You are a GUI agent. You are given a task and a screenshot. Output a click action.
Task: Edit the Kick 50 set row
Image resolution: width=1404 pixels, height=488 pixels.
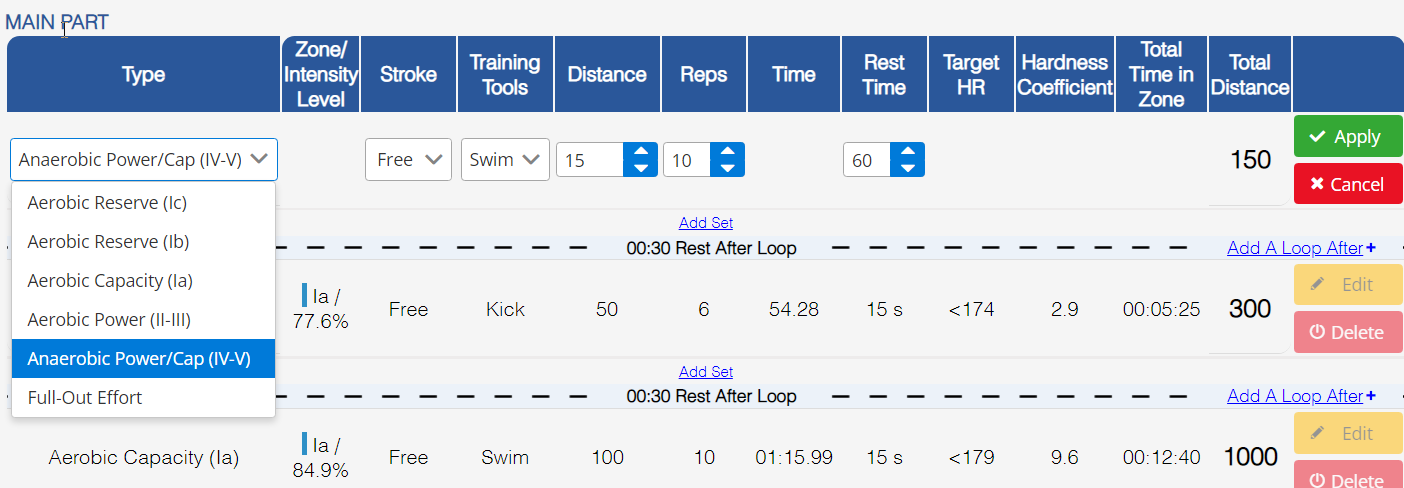tap(1347, 285)
